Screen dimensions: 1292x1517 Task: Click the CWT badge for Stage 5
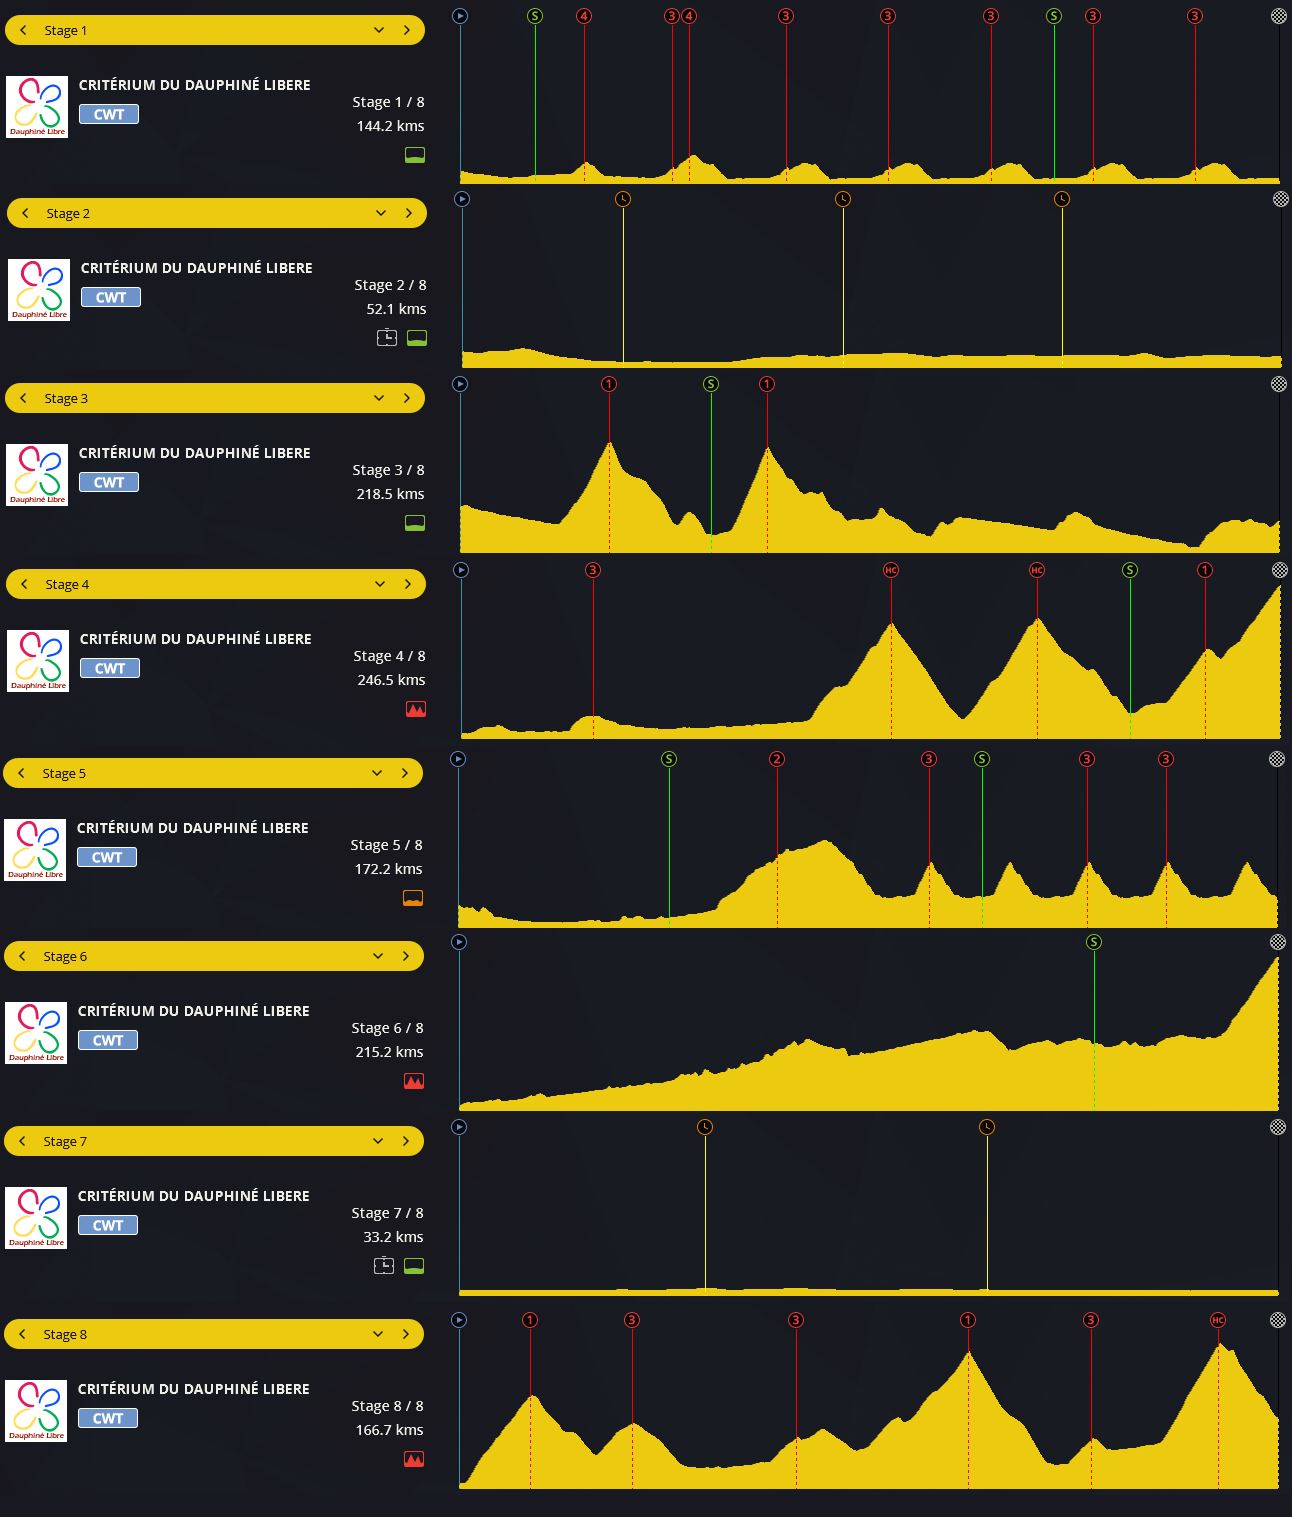[107, 857]
